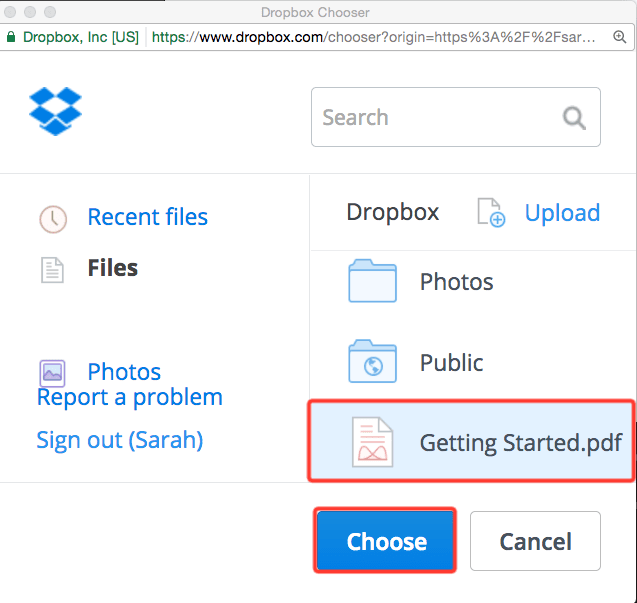This screenshot has width=637, height=603.
Task: Click the Getting Started PDF file icon
Action: [373, 442]
